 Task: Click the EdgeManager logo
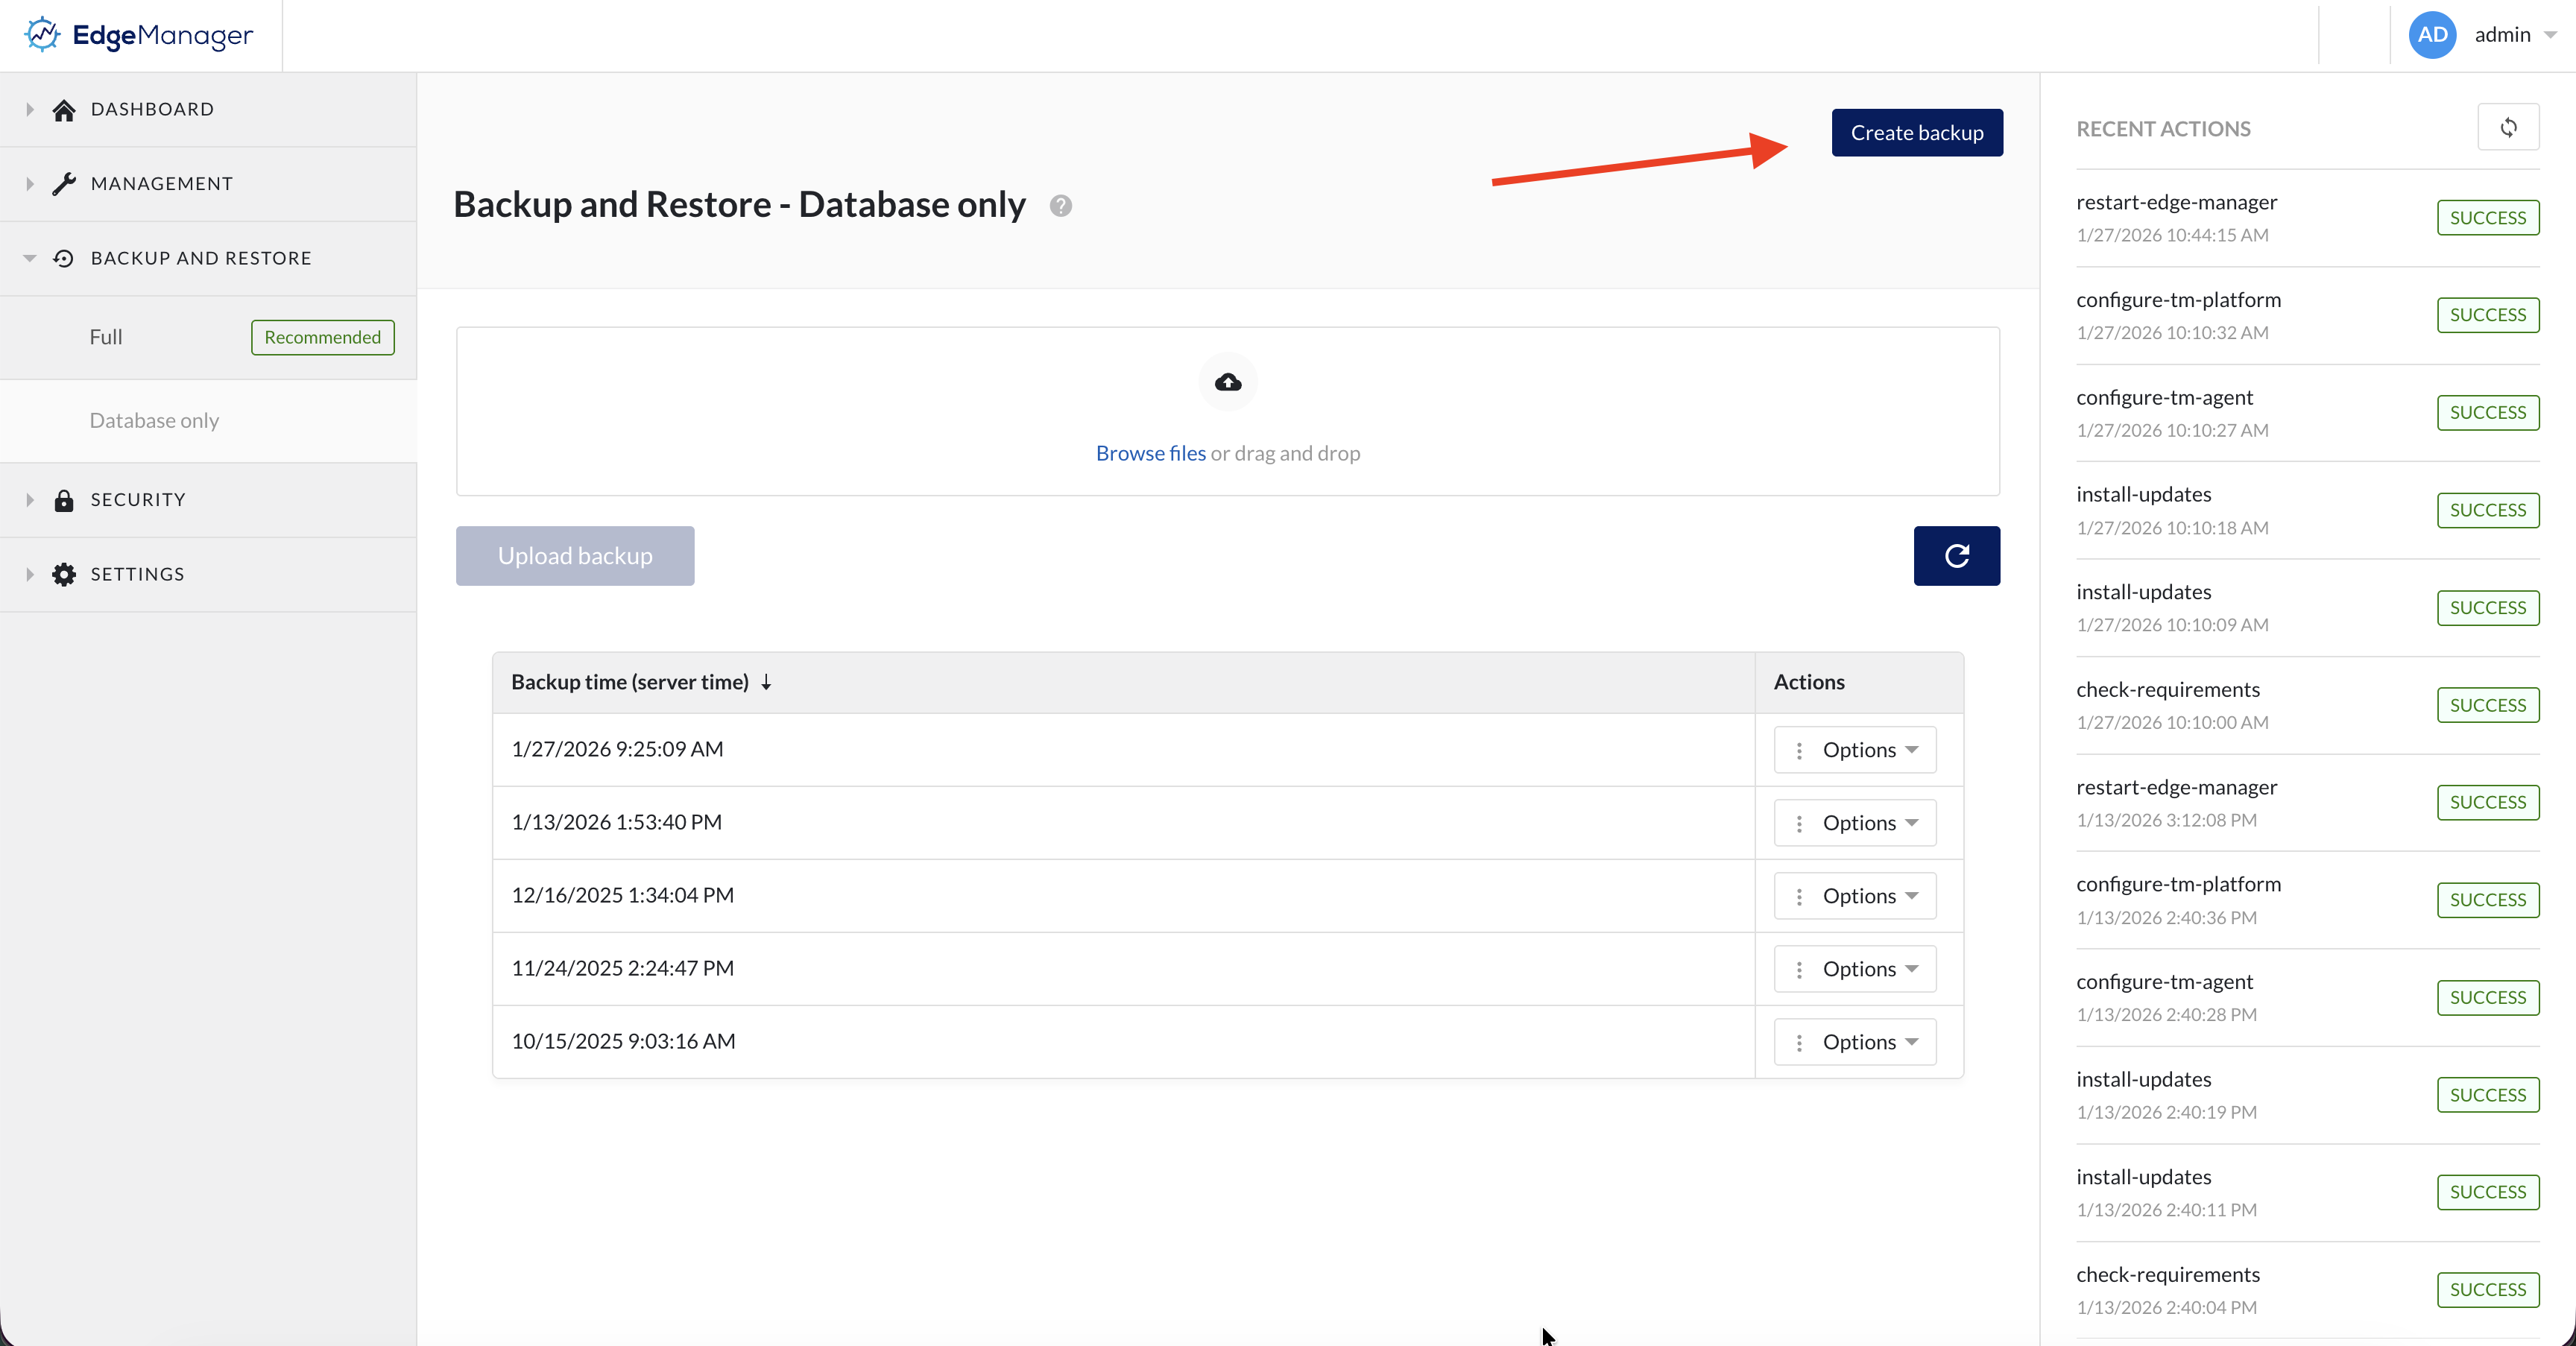point(139,35)
